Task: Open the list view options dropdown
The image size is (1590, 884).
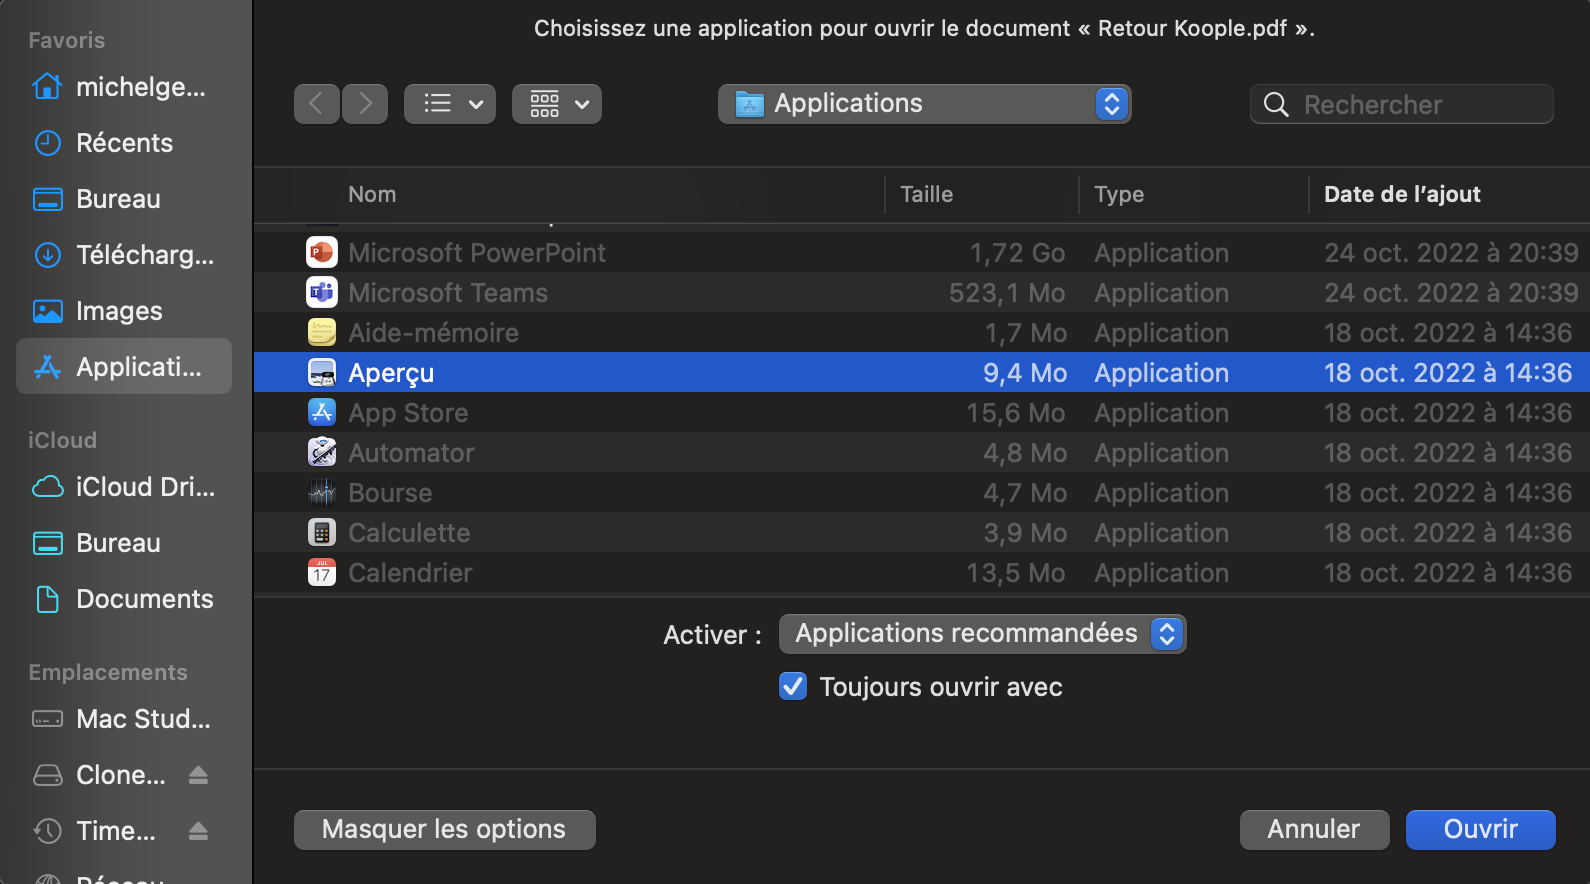Action: click(x=450, y=104)
